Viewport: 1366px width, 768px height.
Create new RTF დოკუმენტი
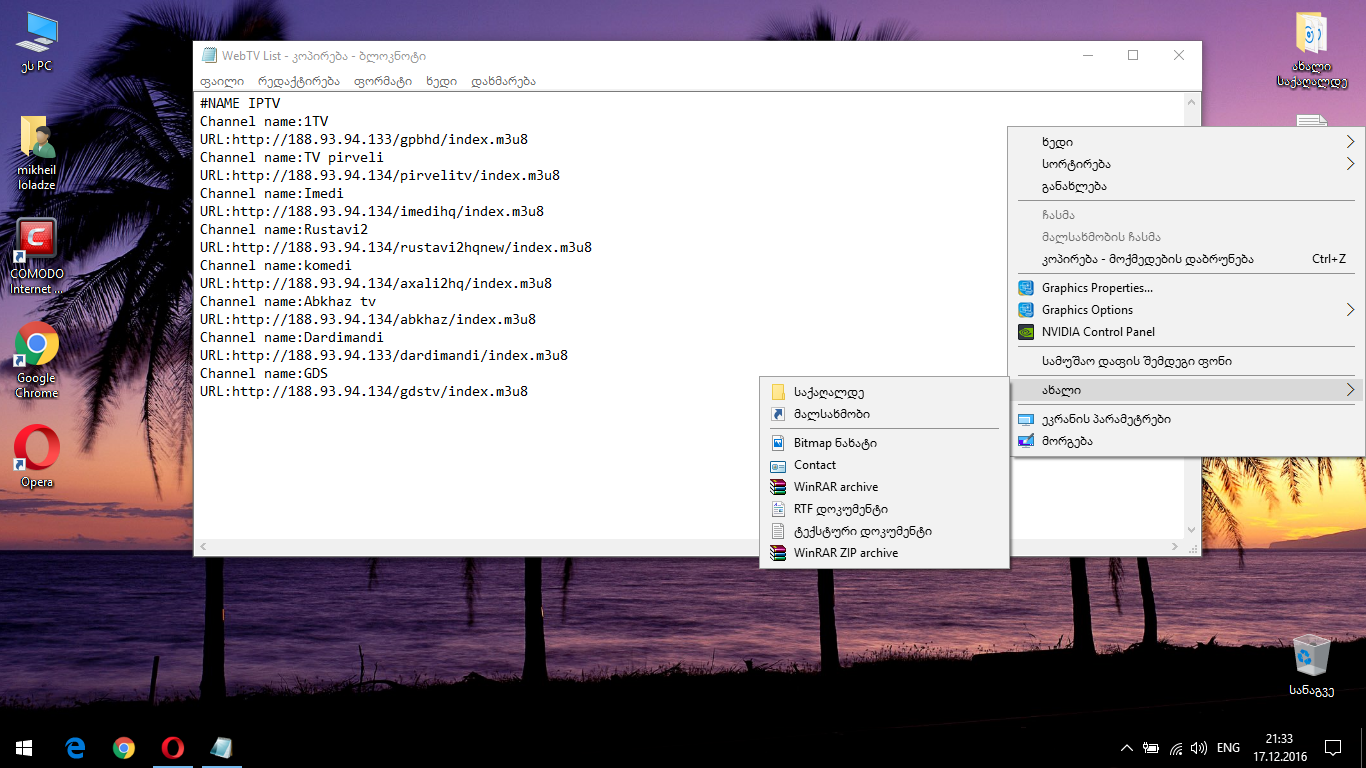coord(884,509)
